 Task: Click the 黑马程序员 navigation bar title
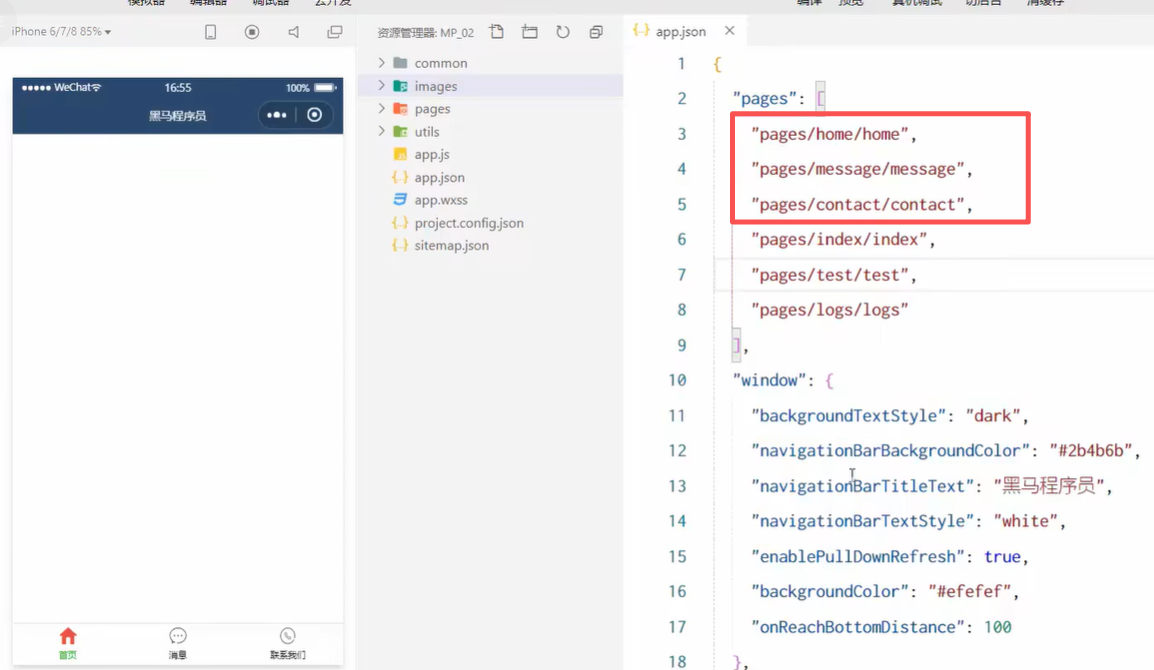[177, 116]
